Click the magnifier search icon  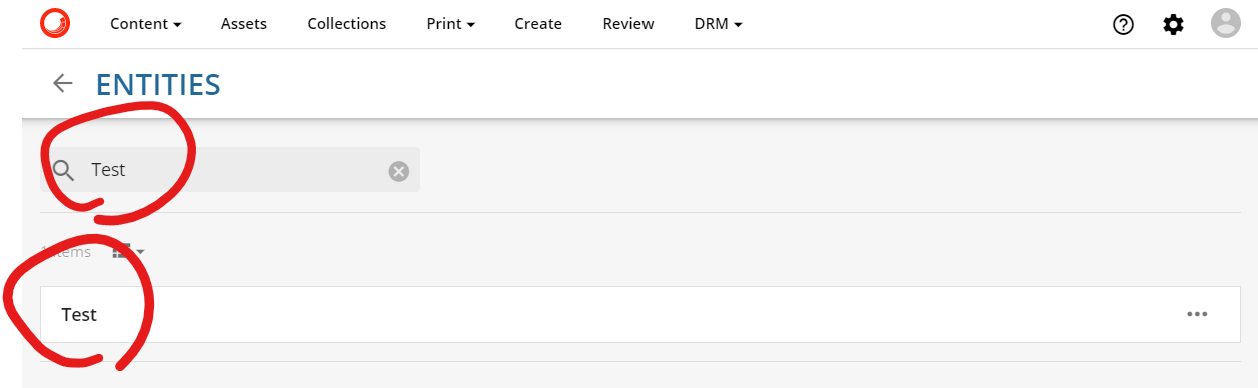tap(64, 170)
